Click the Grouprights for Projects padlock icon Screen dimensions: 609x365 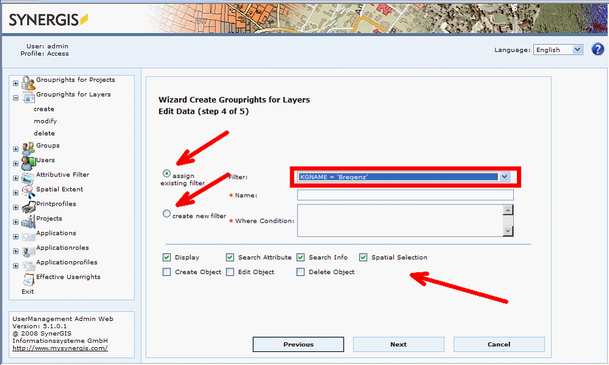[x=28, y=83]
